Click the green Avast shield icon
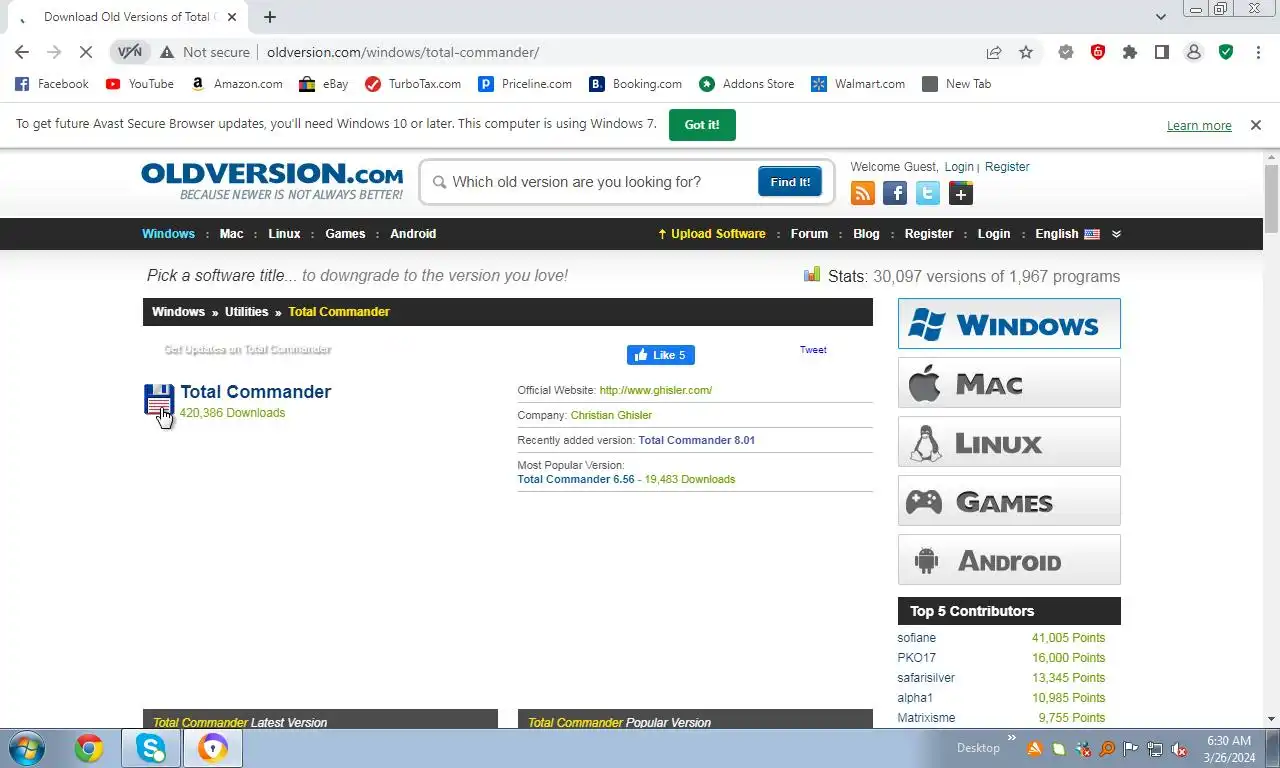This screenshot has width=1280, height=768. coord(1226,52)
